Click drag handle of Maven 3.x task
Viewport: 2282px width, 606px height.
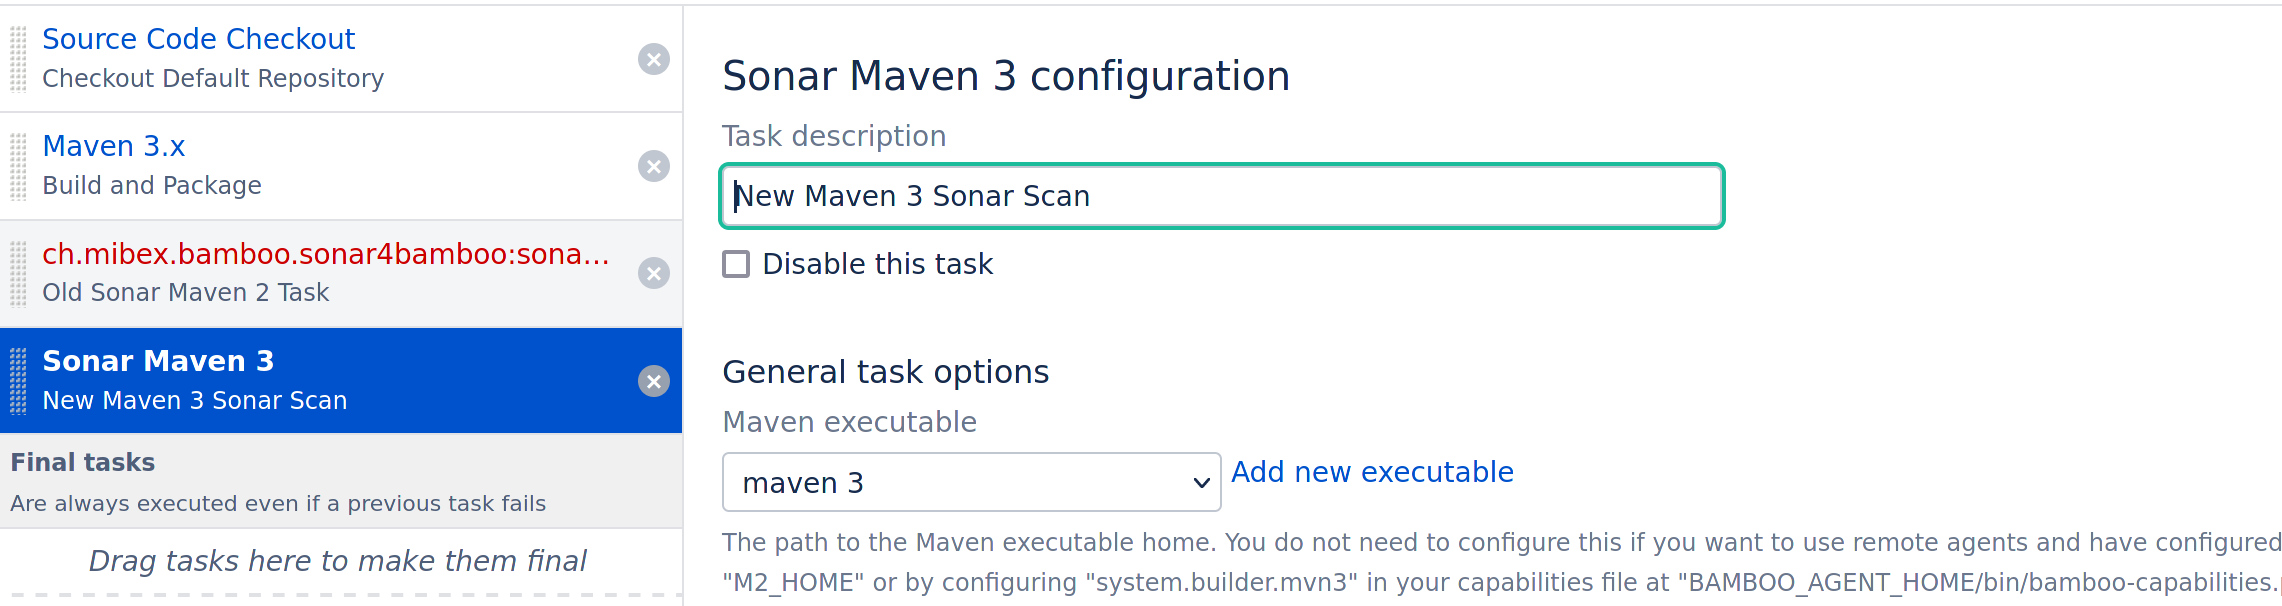pyautogui.click(x=18, y=166)
